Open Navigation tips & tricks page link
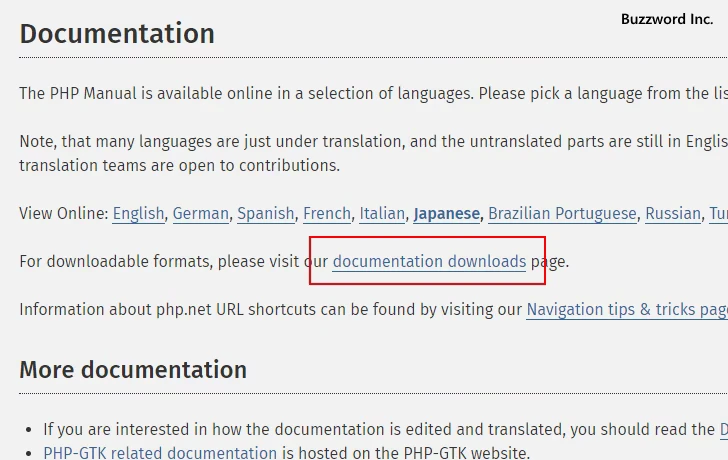 click(627, 310)
